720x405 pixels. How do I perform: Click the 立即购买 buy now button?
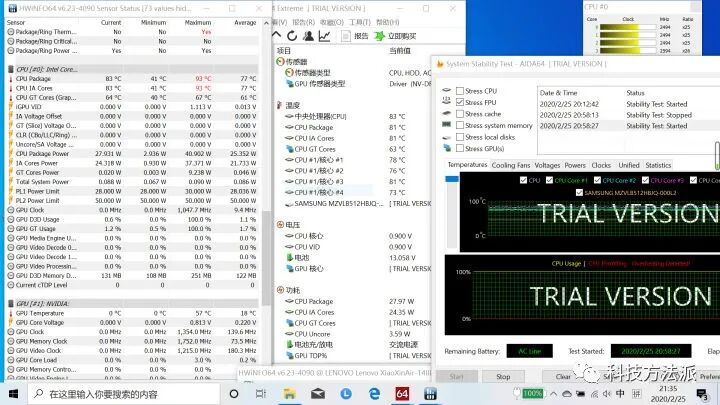coord(395,36)
